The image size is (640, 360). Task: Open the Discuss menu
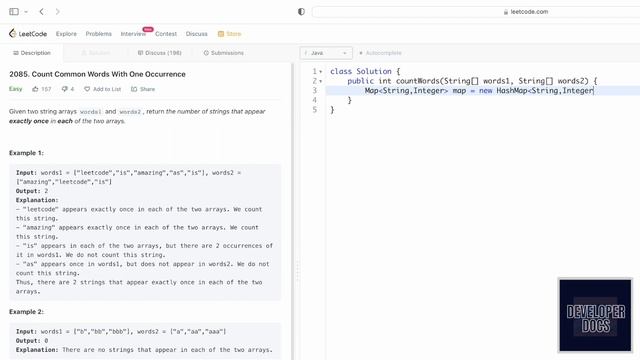(196, 34)
